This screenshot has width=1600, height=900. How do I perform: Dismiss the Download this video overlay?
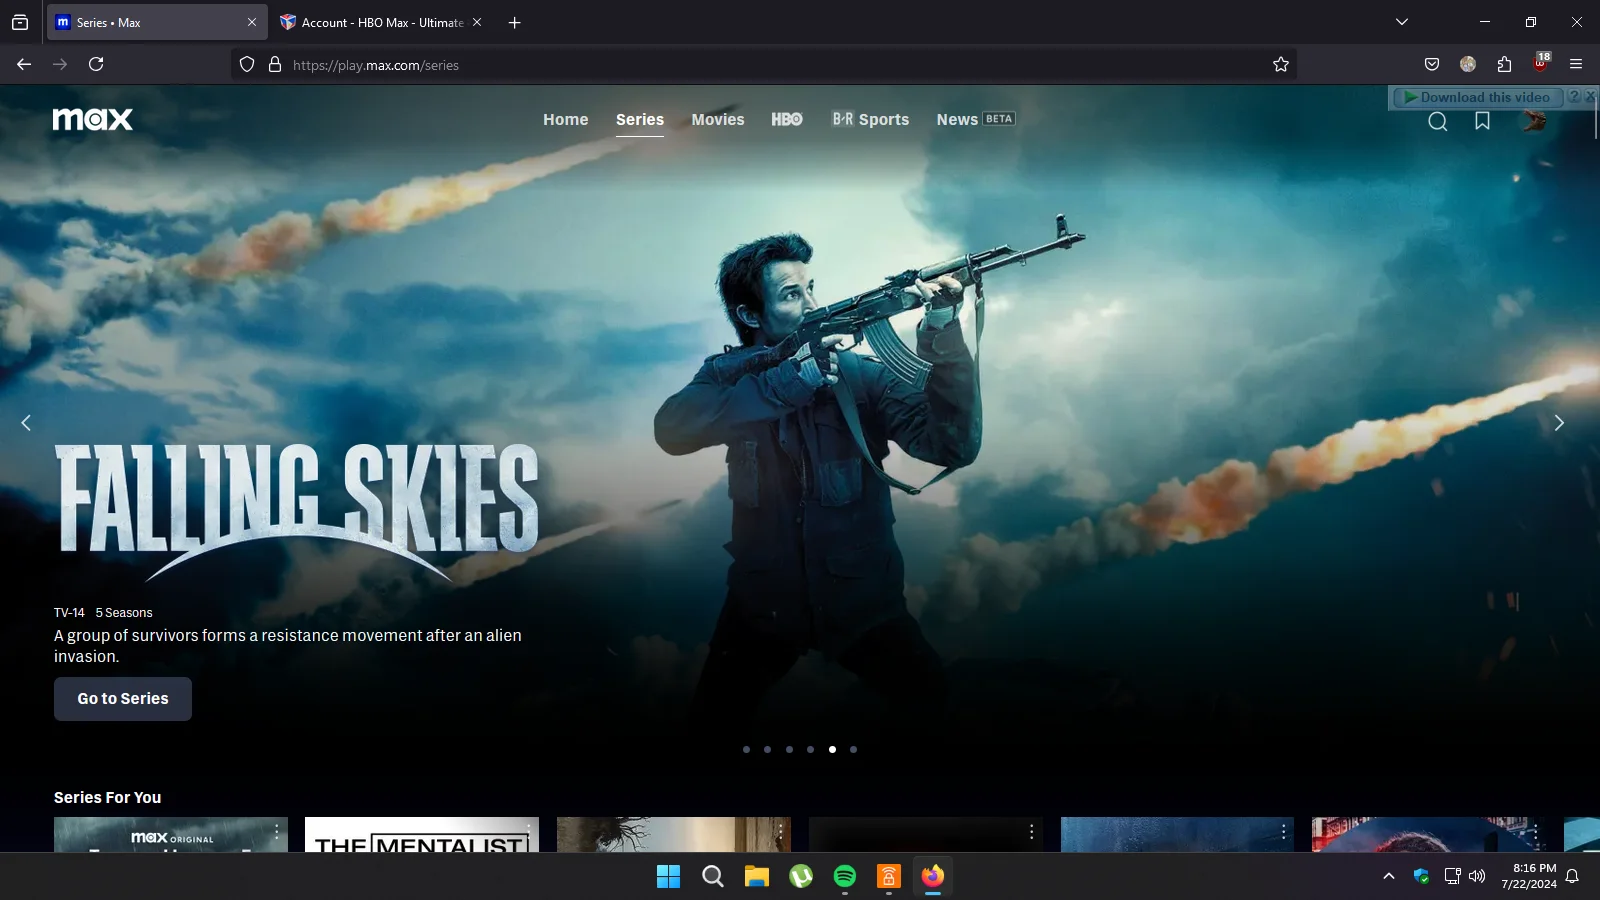click(x=1590, y=97)
